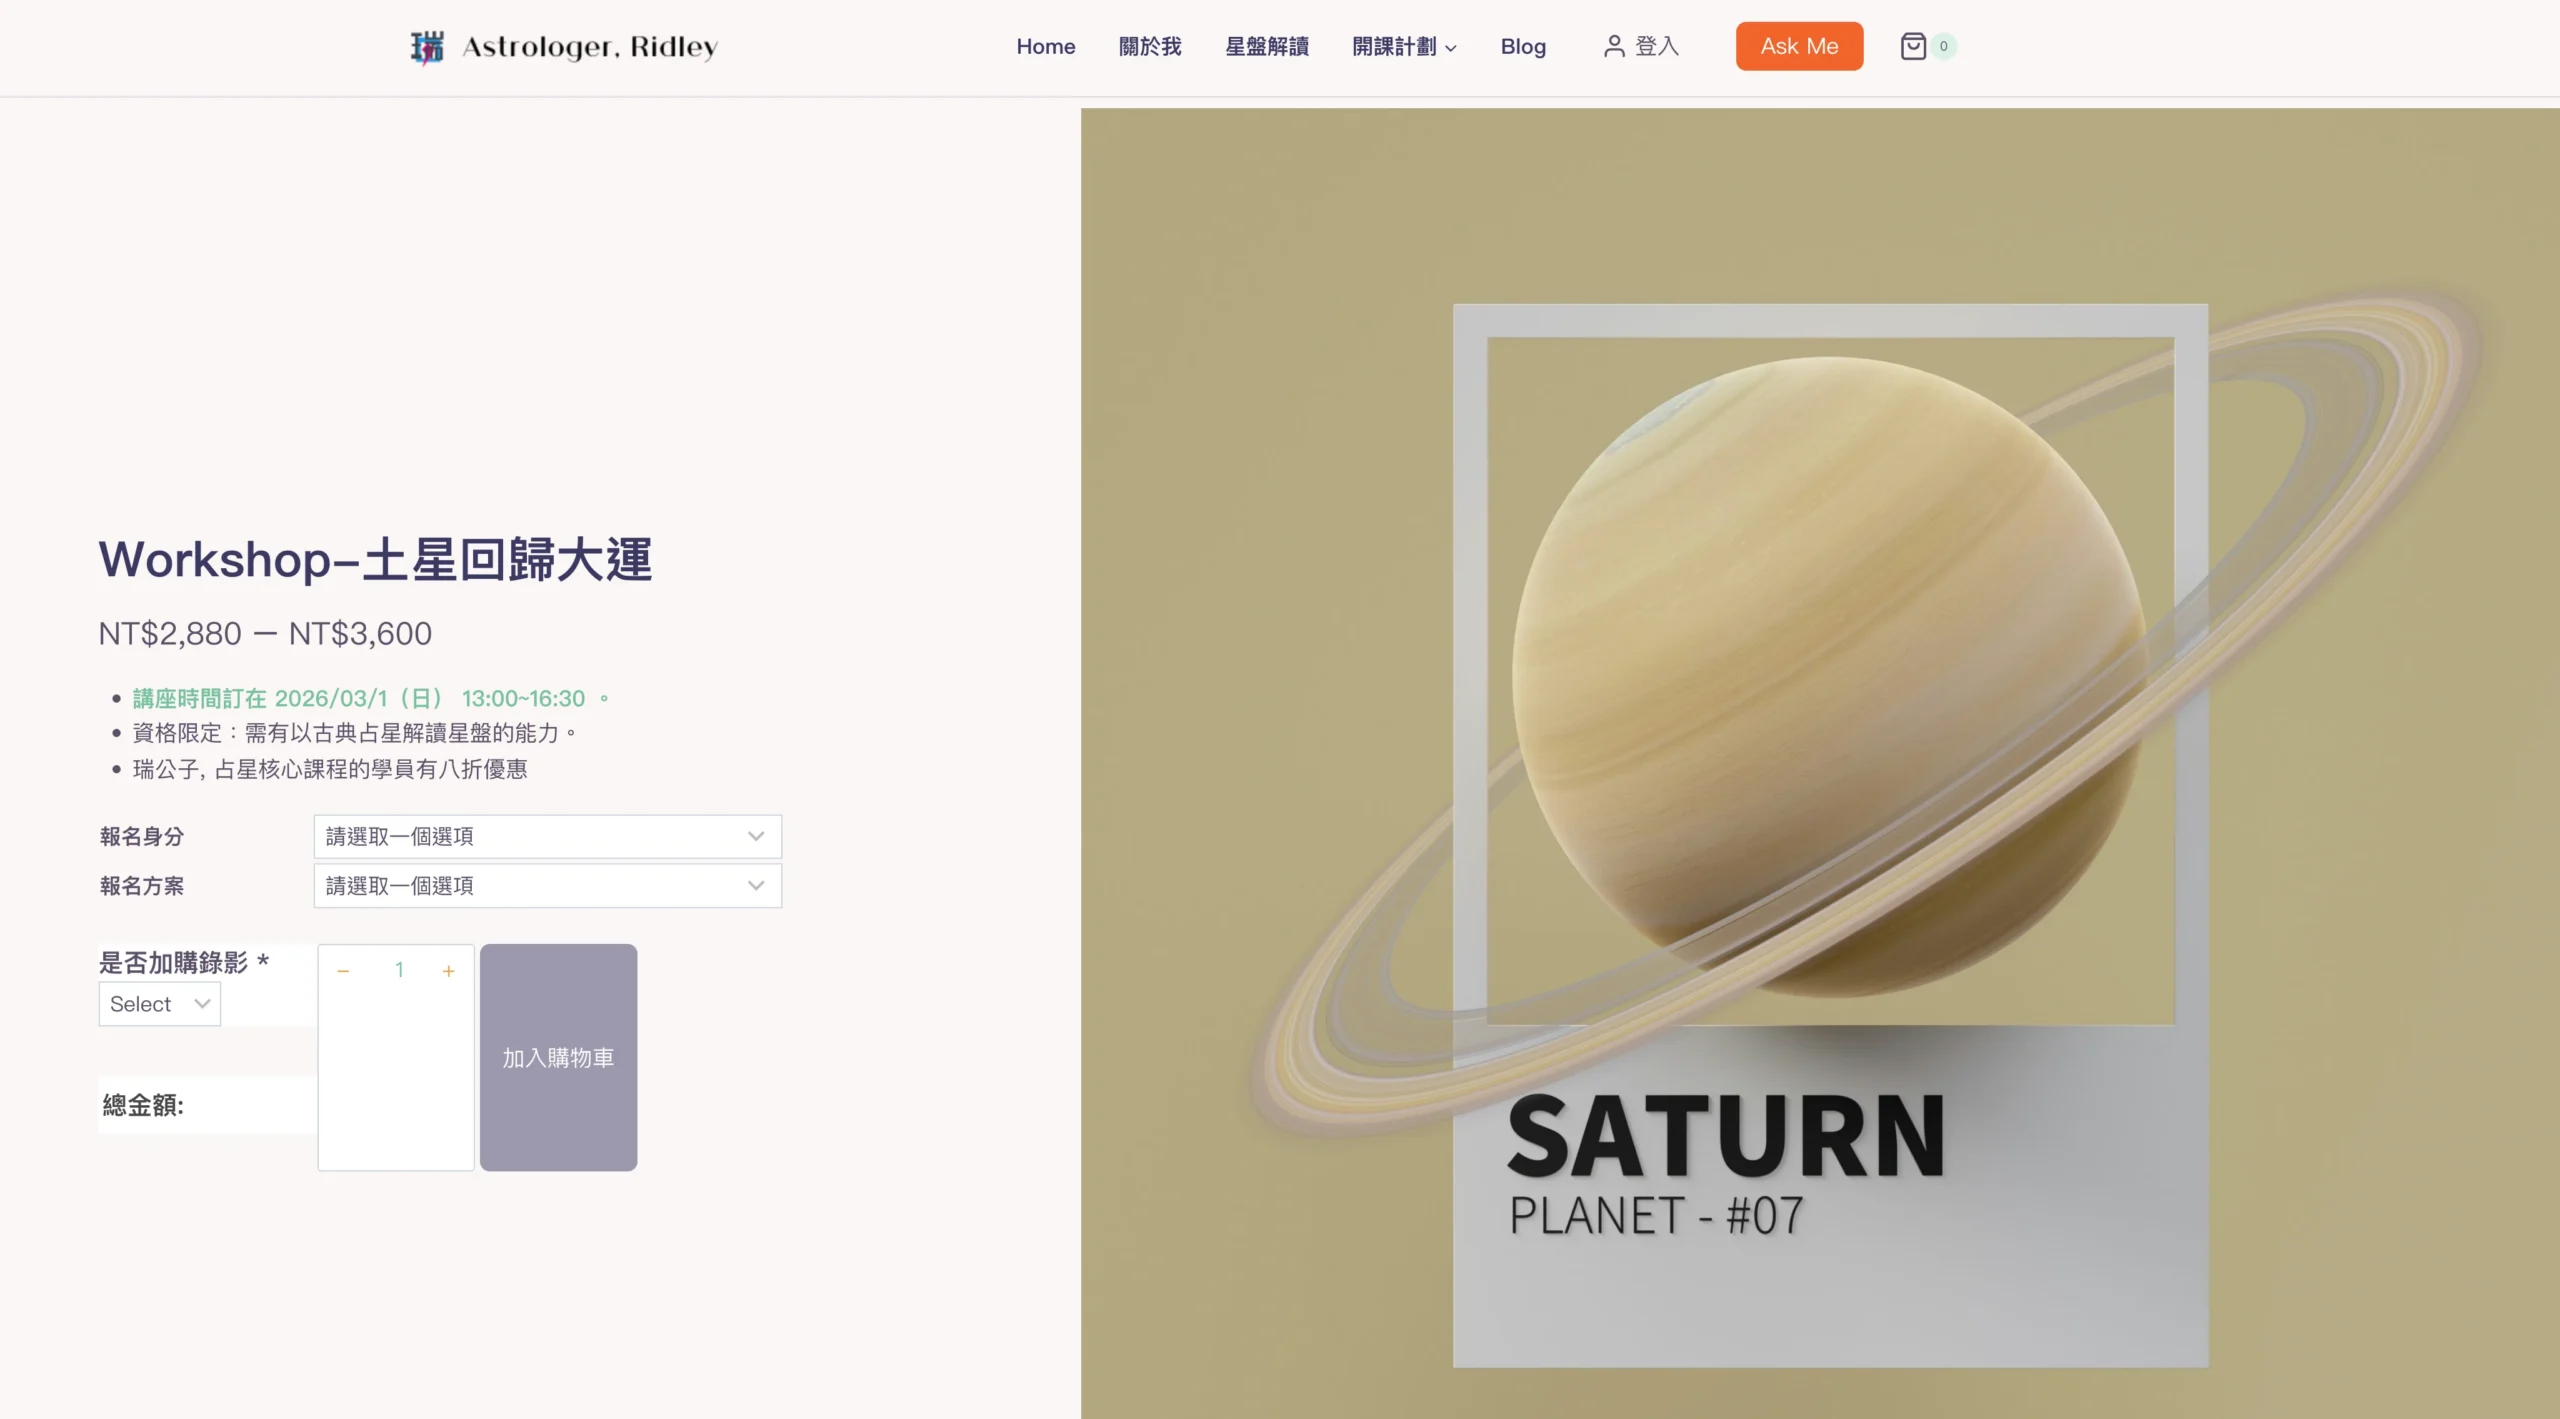This screenshot has height=1419, width=2560.
Task: Click the minus quantity stepper icon
Action: click(343, 971)
